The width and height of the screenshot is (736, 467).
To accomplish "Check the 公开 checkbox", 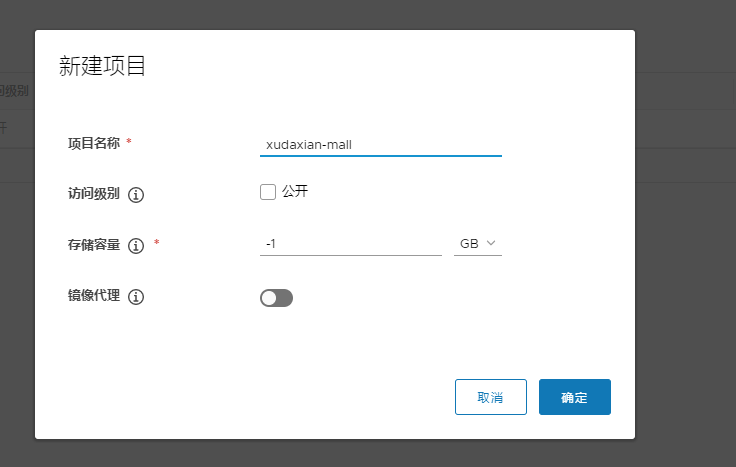I will (x=268, y=192).
